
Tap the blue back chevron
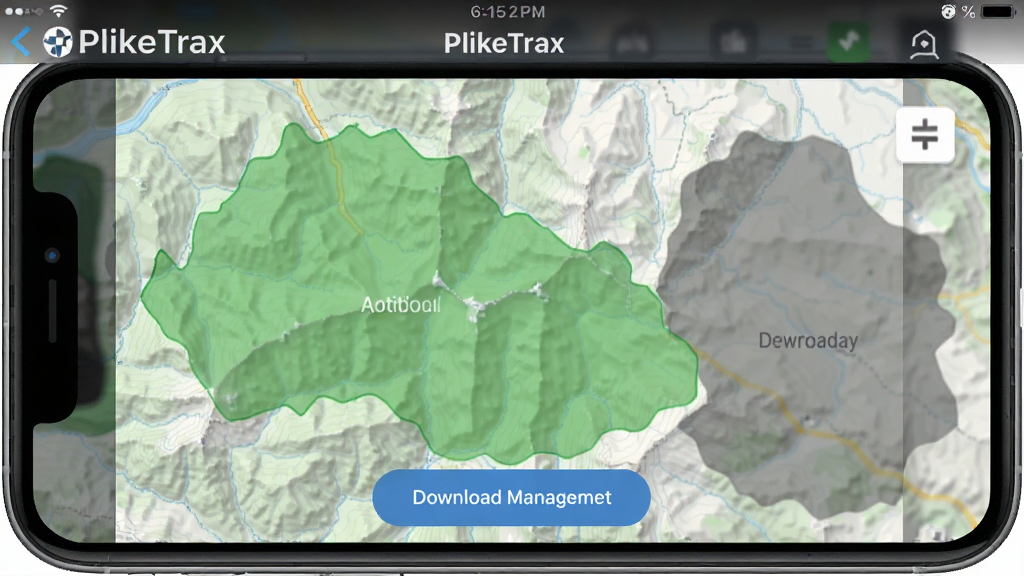[x=21, y=42]
